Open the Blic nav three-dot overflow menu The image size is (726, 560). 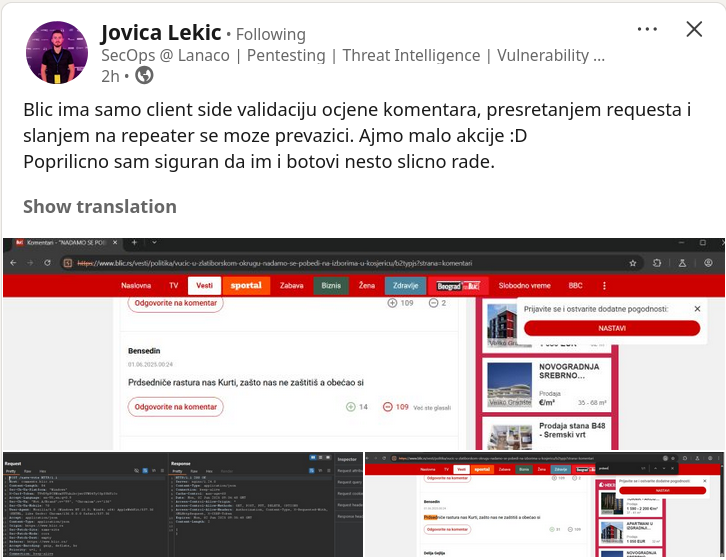pos(604,286)
